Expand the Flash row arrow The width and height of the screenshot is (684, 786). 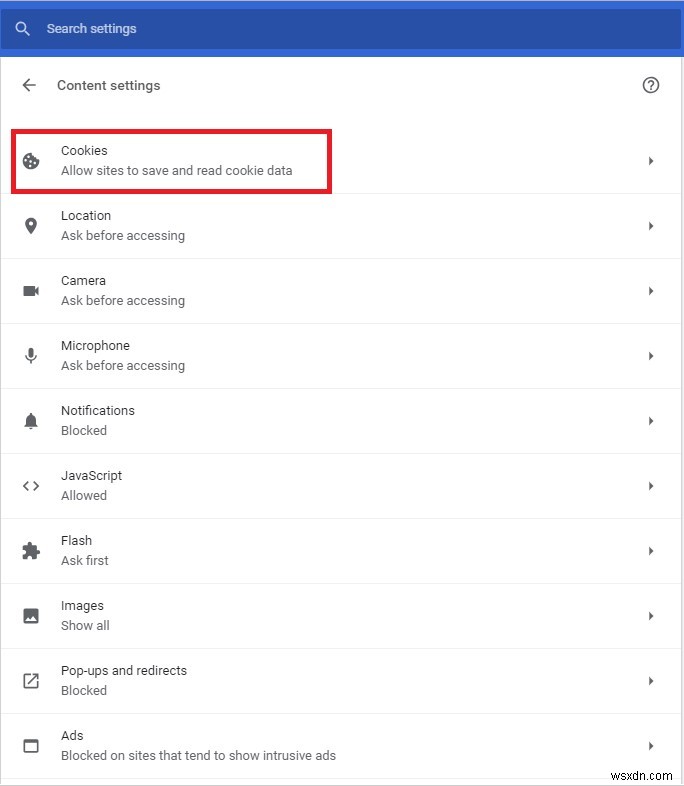pos(650,551)
